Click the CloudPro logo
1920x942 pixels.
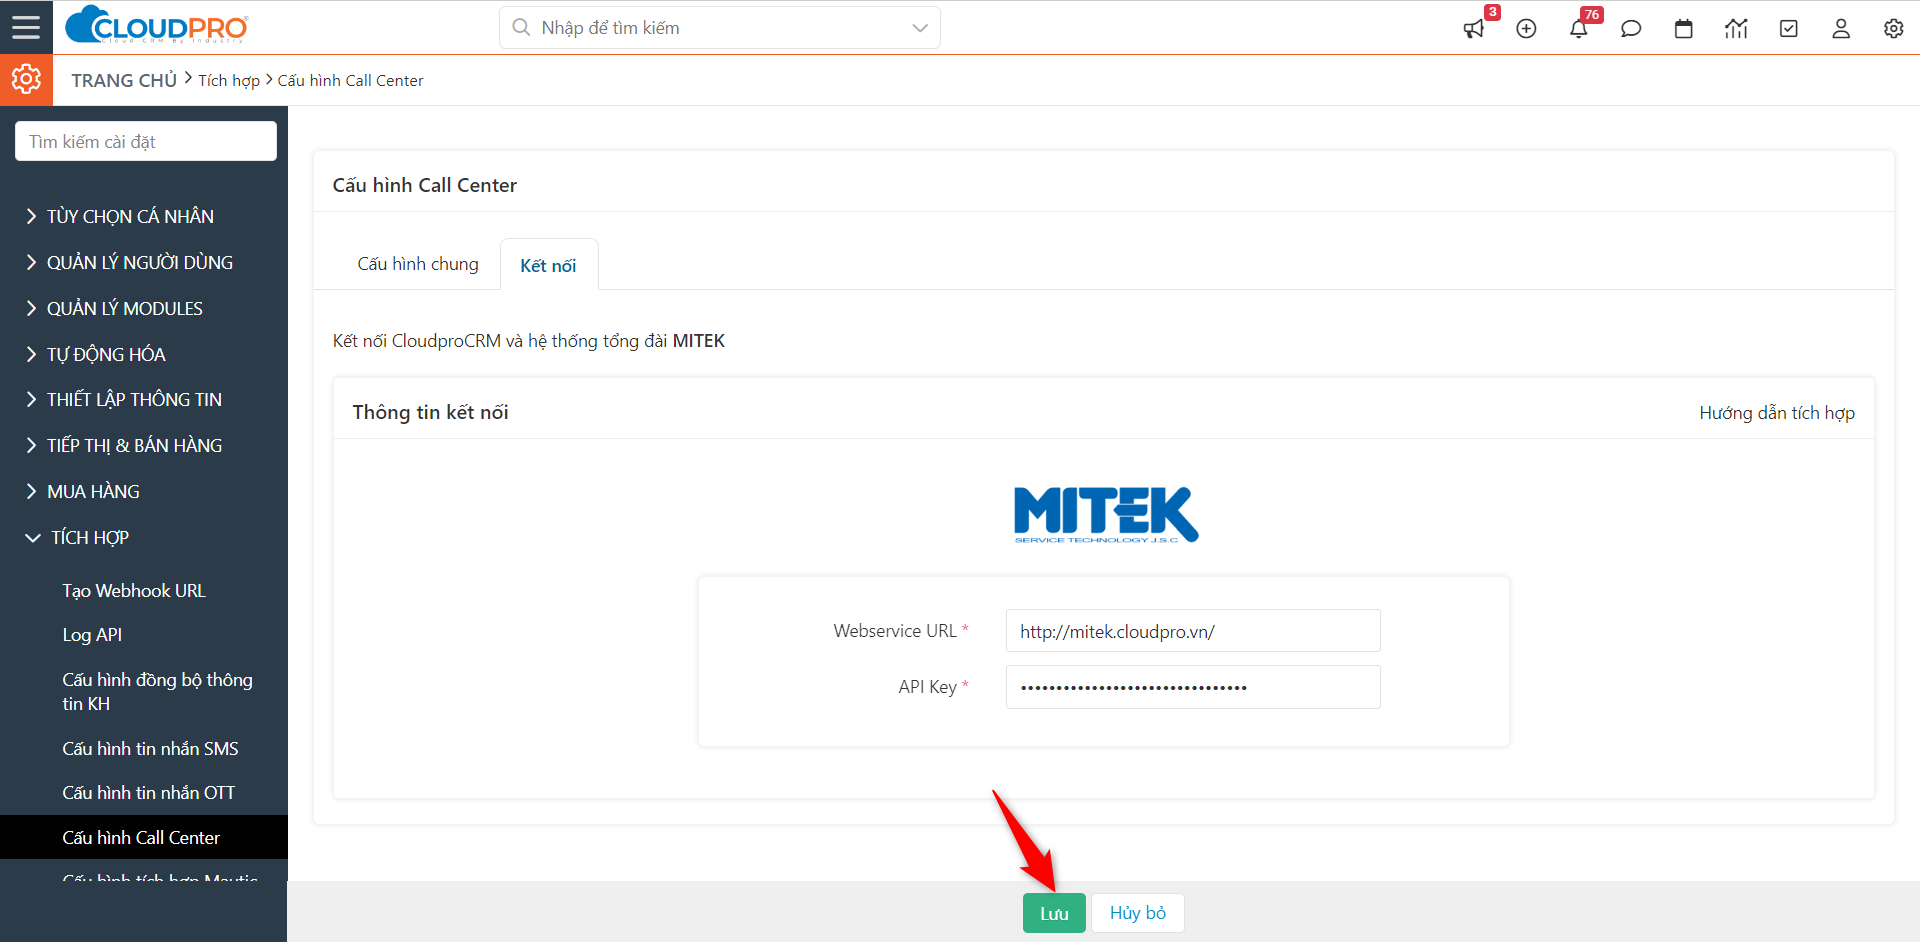tap(156, 26)
